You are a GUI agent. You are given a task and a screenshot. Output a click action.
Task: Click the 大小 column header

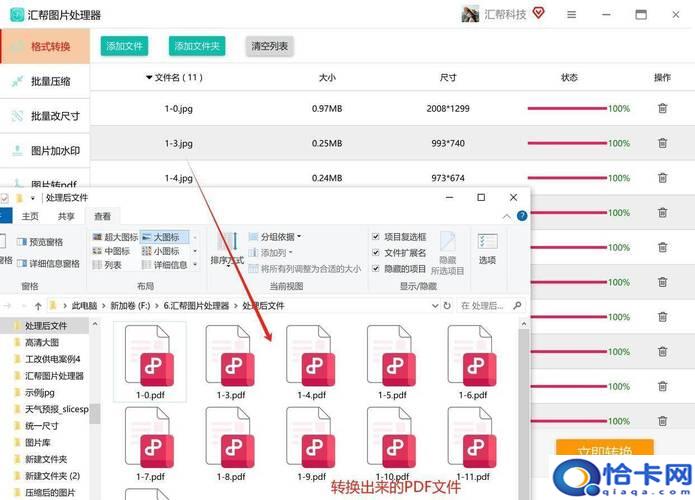(x=327, y=78)
